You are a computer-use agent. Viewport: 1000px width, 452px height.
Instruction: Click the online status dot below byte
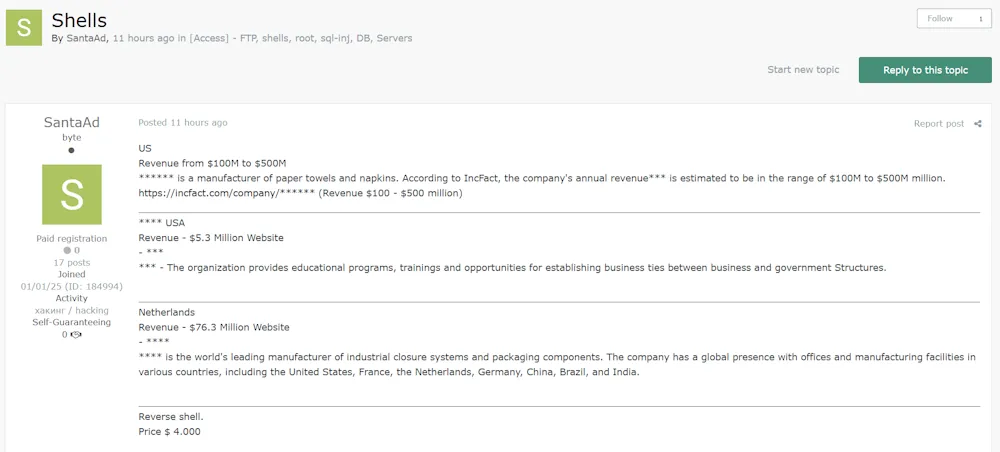click(x=72, y=150)
